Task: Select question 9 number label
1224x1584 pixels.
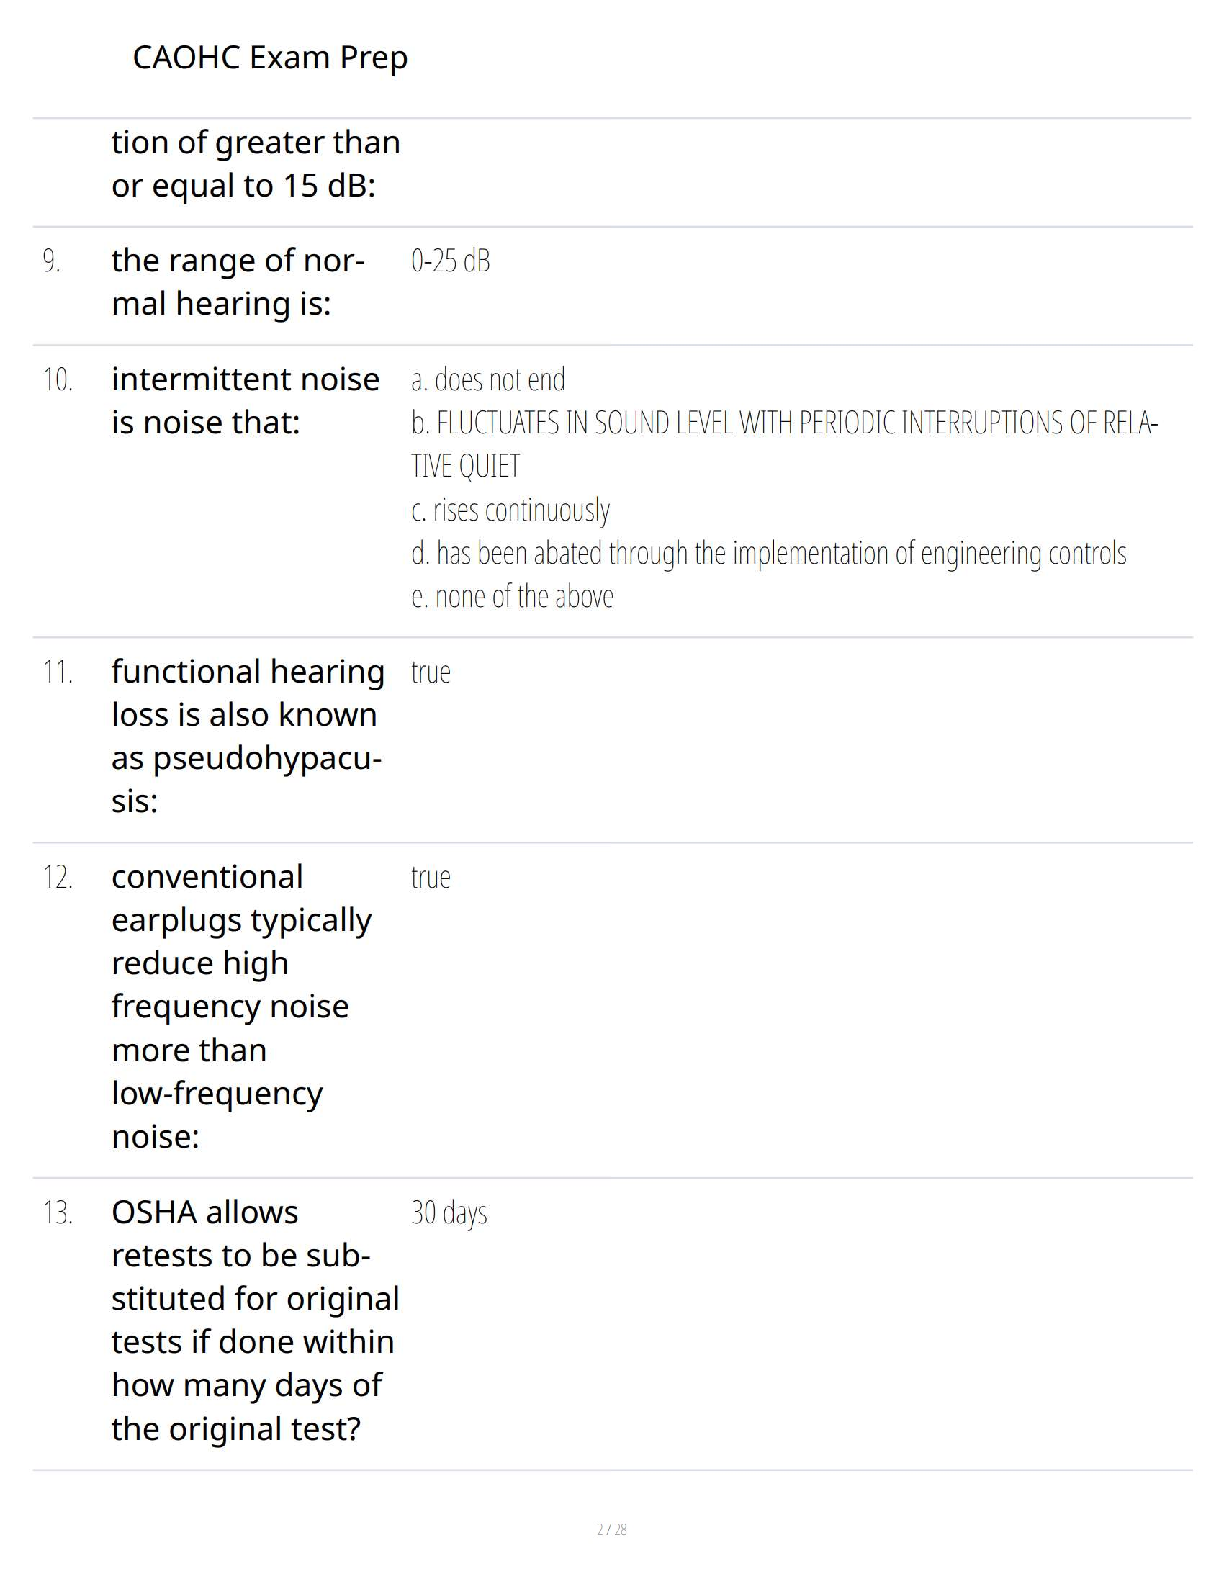Action: click(x=52, y=262)
